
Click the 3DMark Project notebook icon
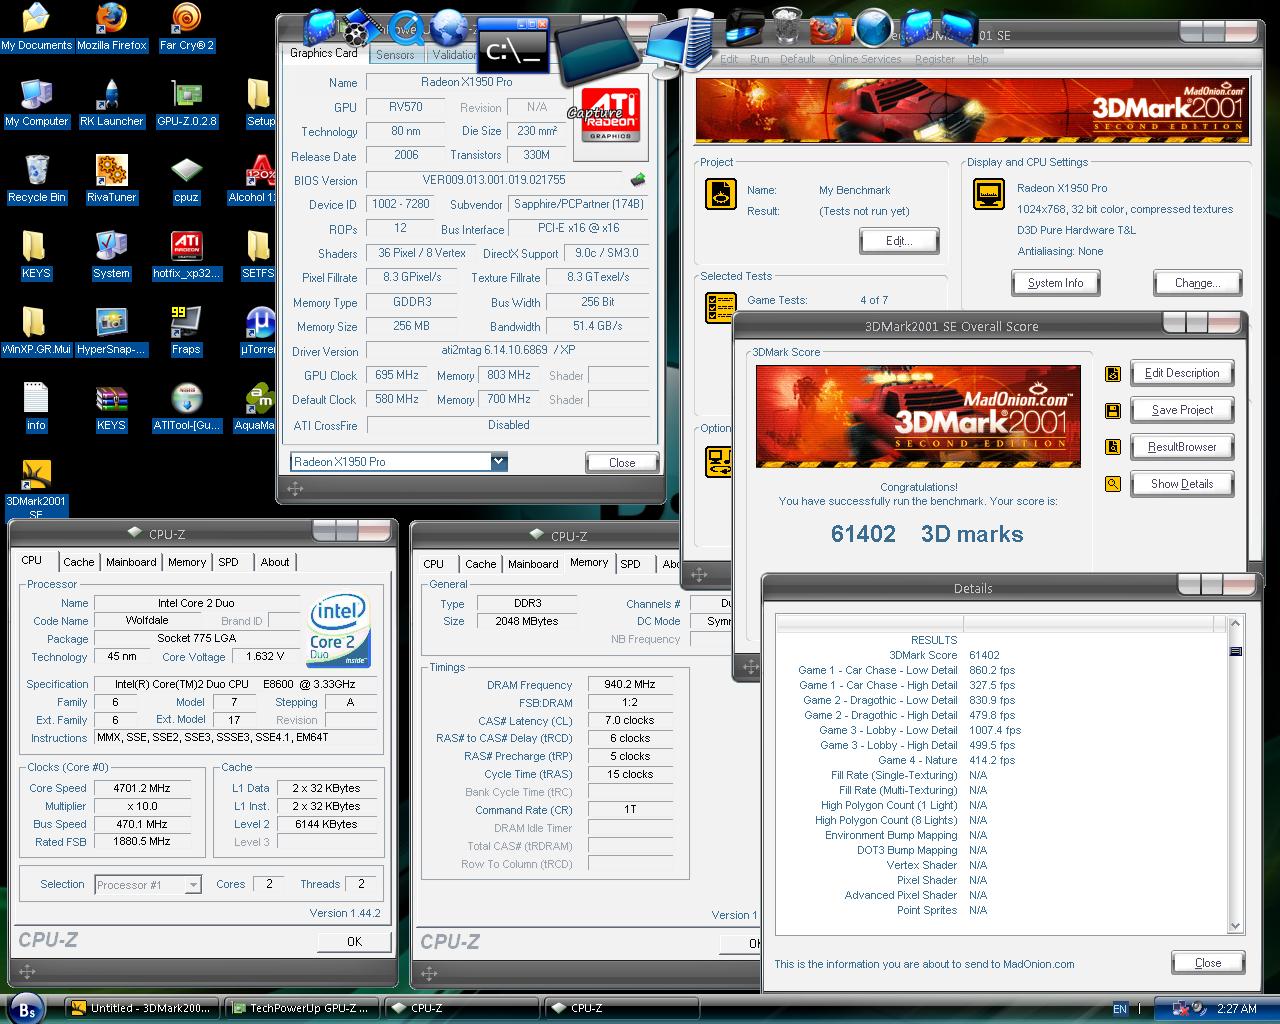[x=721, y=194]
